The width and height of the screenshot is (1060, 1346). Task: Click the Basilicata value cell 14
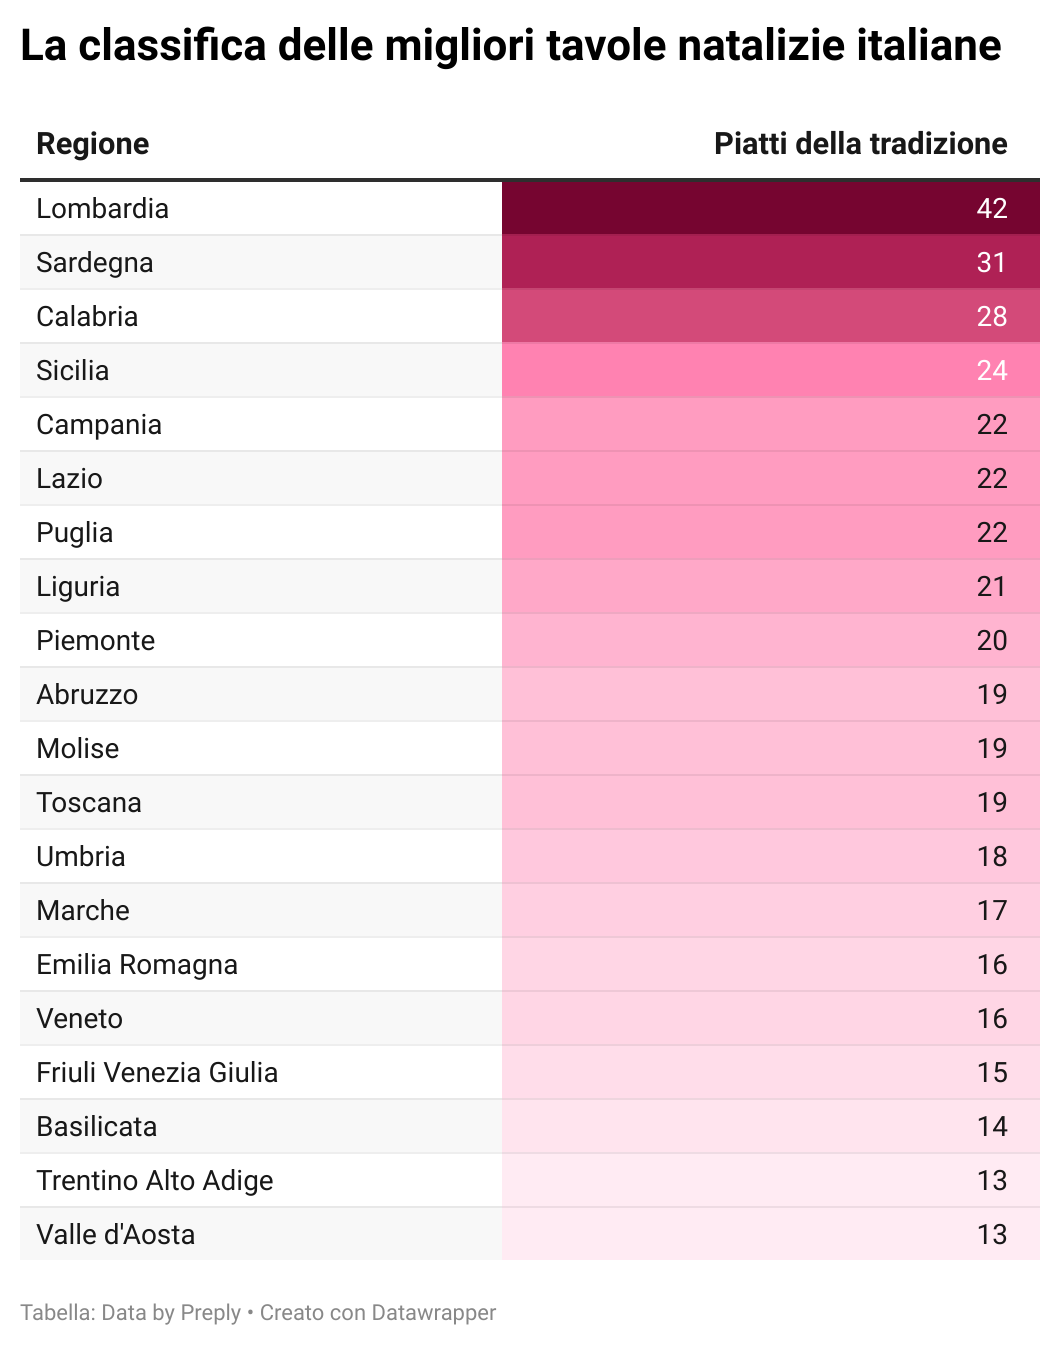pos(771,1126)
